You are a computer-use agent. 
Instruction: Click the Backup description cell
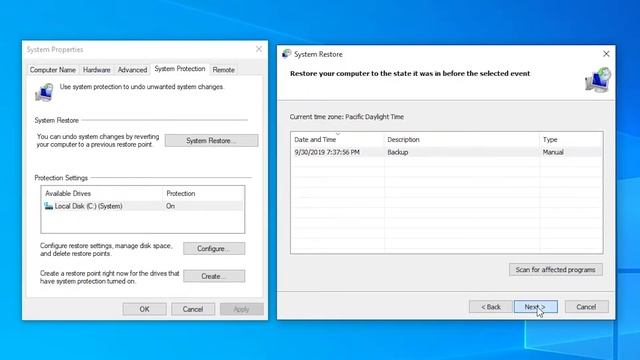pyautogui.click(x=398, y=152)
